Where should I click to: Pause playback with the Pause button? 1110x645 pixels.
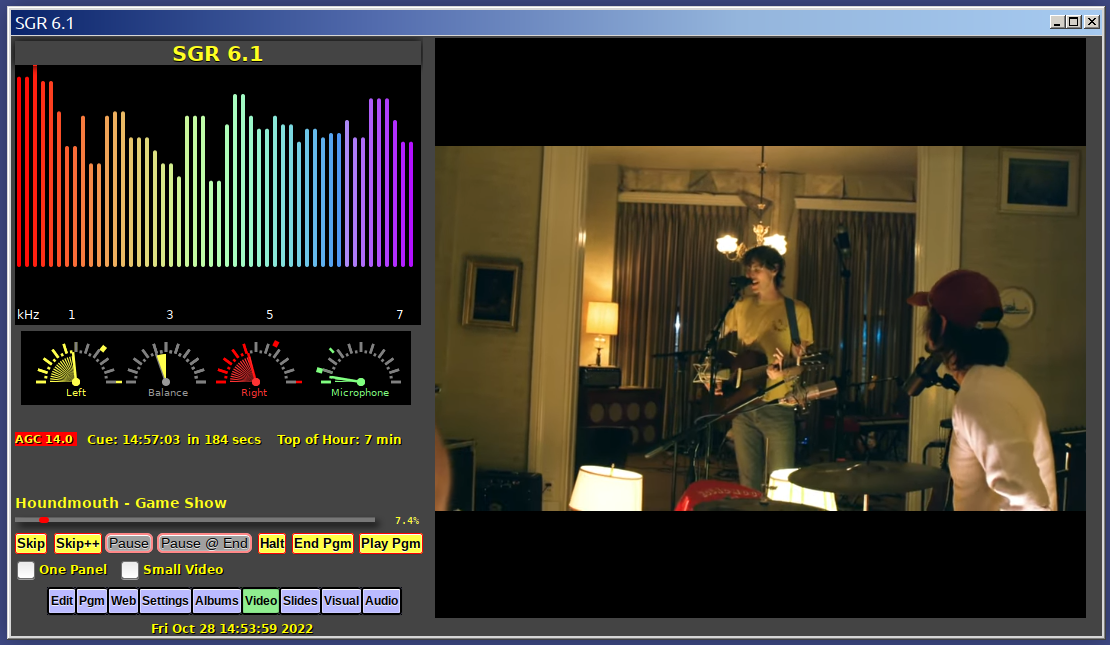pos(129,544)
